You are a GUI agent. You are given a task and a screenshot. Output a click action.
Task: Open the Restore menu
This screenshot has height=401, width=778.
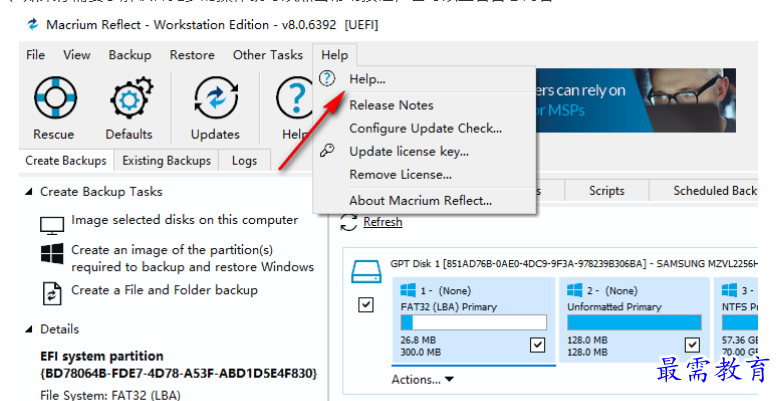pyautogui.click(x=192, y=55)
